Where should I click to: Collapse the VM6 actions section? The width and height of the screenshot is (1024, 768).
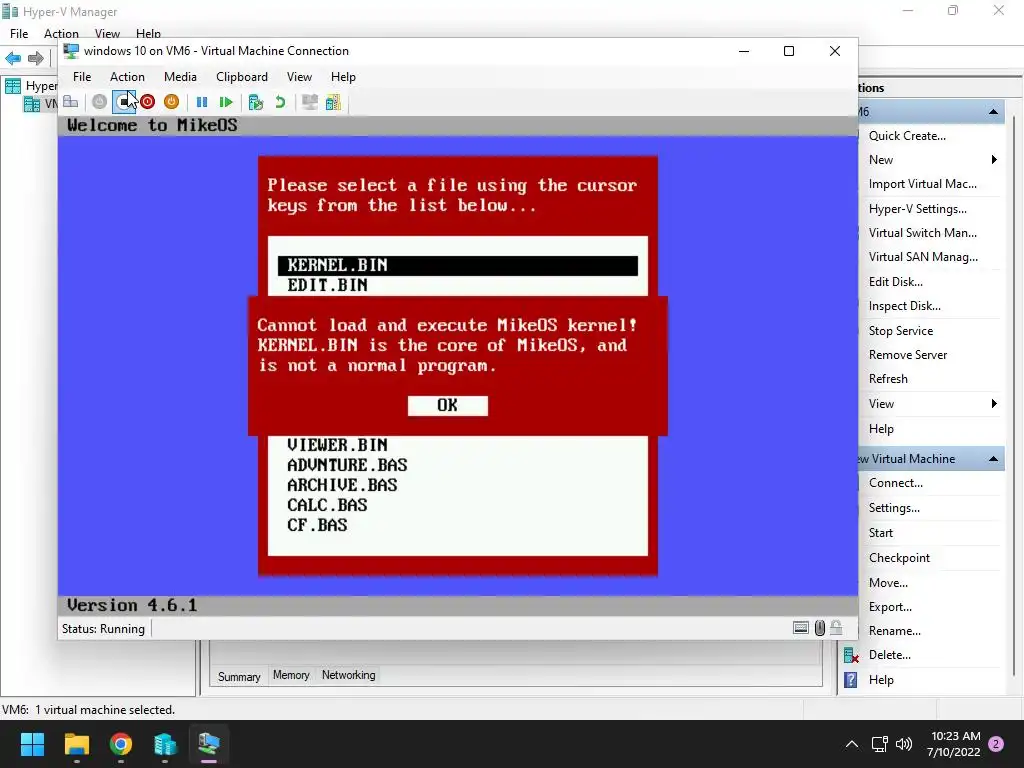tap(993, 112)
